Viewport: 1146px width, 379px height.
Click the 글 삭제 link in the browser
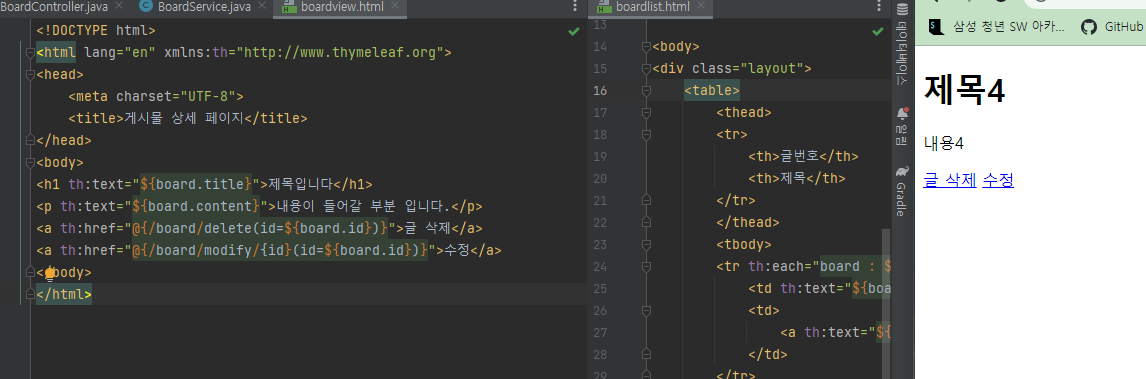(950, 180)
